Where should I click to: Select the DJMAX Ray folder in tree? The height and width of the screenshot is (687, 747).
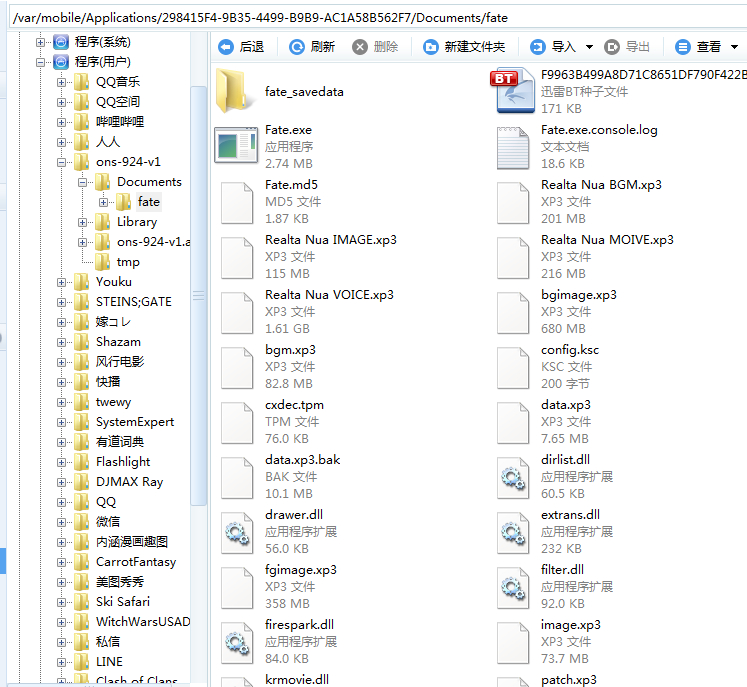click(119, 482)
